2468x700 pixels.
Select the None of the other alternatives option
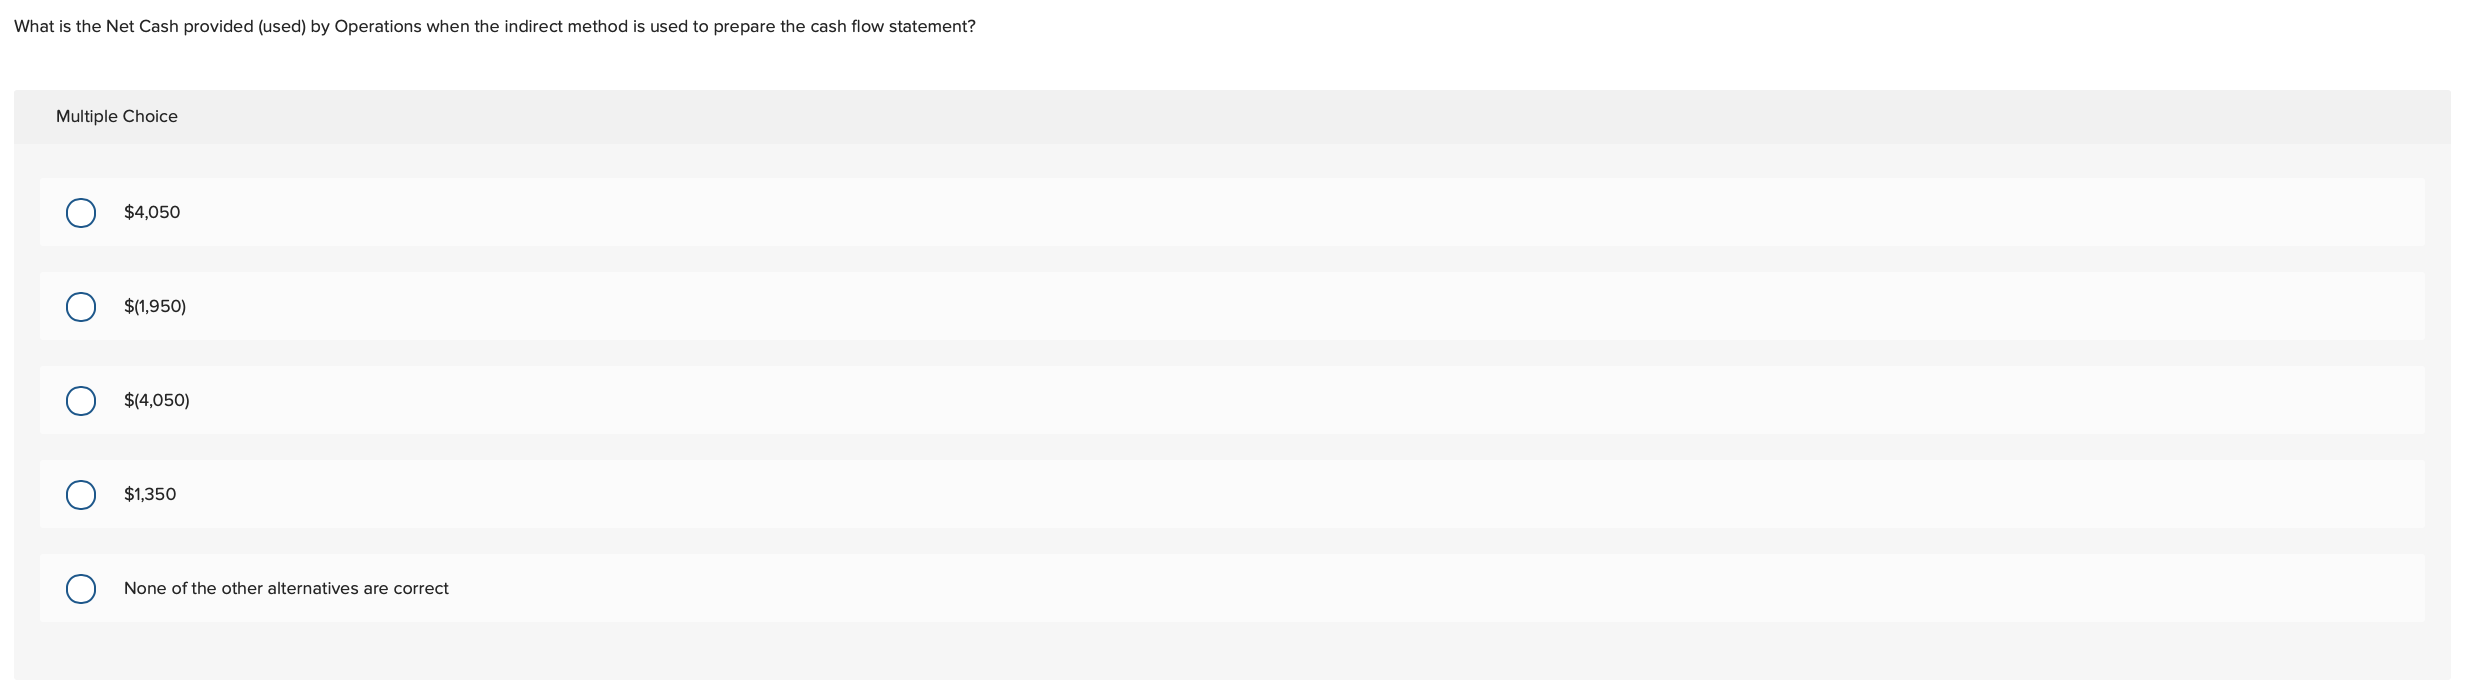point(81,589)
